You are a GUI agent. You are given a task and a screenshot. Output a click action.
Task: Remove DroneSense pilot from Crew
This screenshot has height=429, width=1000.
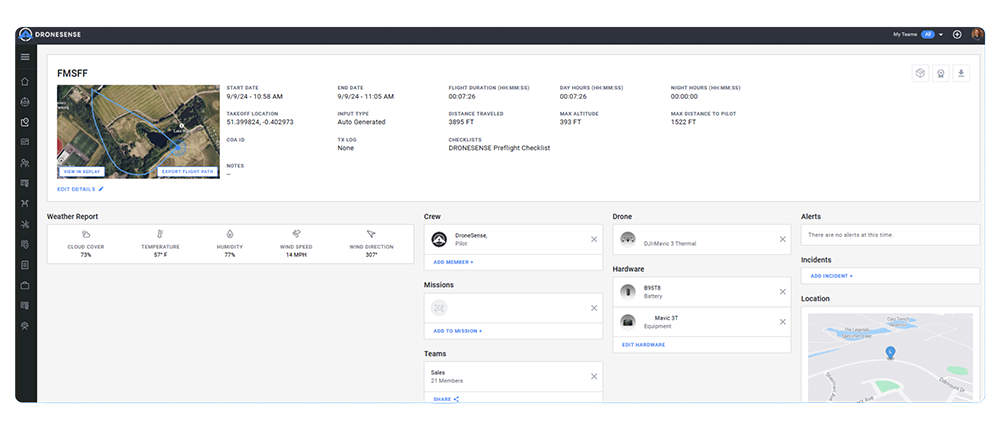pyautogui.click(x=593, y=239)
